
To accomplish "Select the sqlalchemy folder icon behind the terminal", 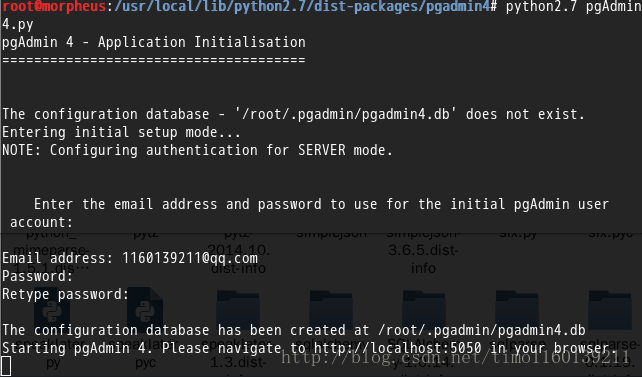I will (x=331, y=310).
